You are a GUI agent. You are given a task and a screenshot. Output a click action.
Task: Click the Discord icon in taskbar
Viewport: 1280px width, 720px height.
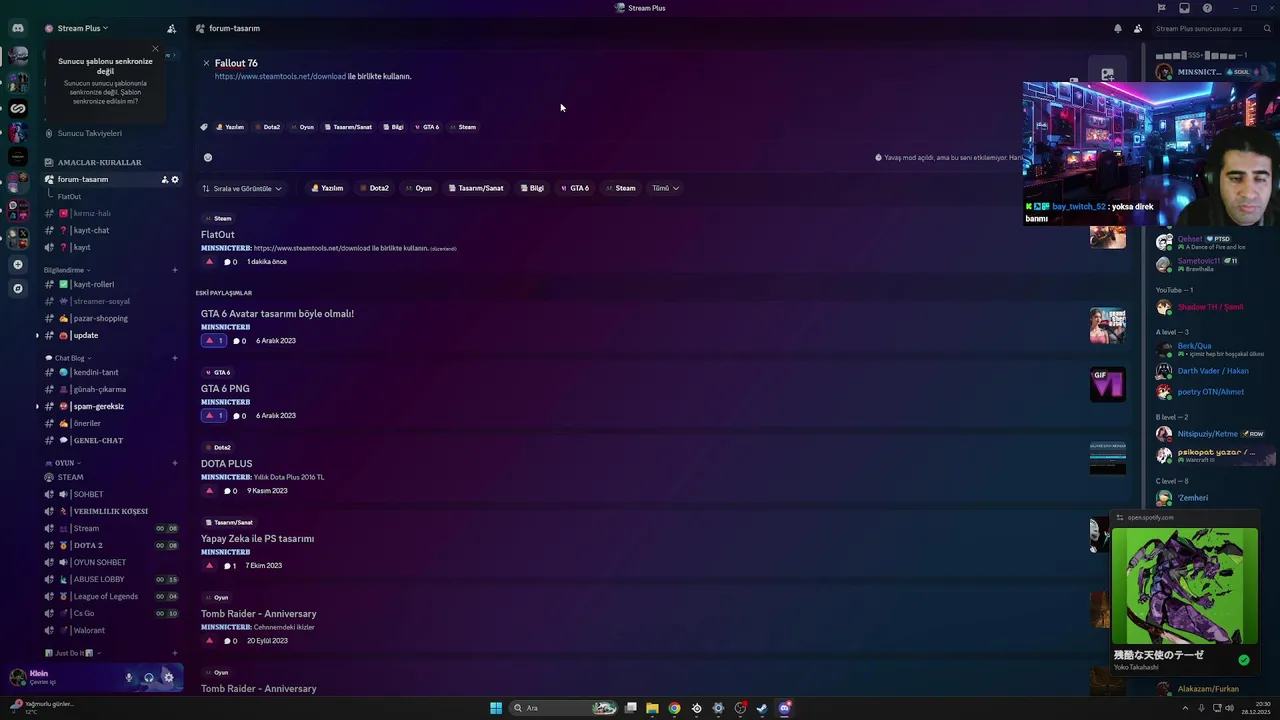[785, 708]
